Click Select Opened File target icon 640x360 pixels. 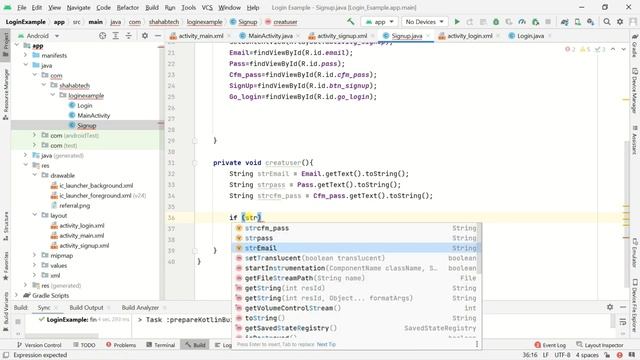102,36
